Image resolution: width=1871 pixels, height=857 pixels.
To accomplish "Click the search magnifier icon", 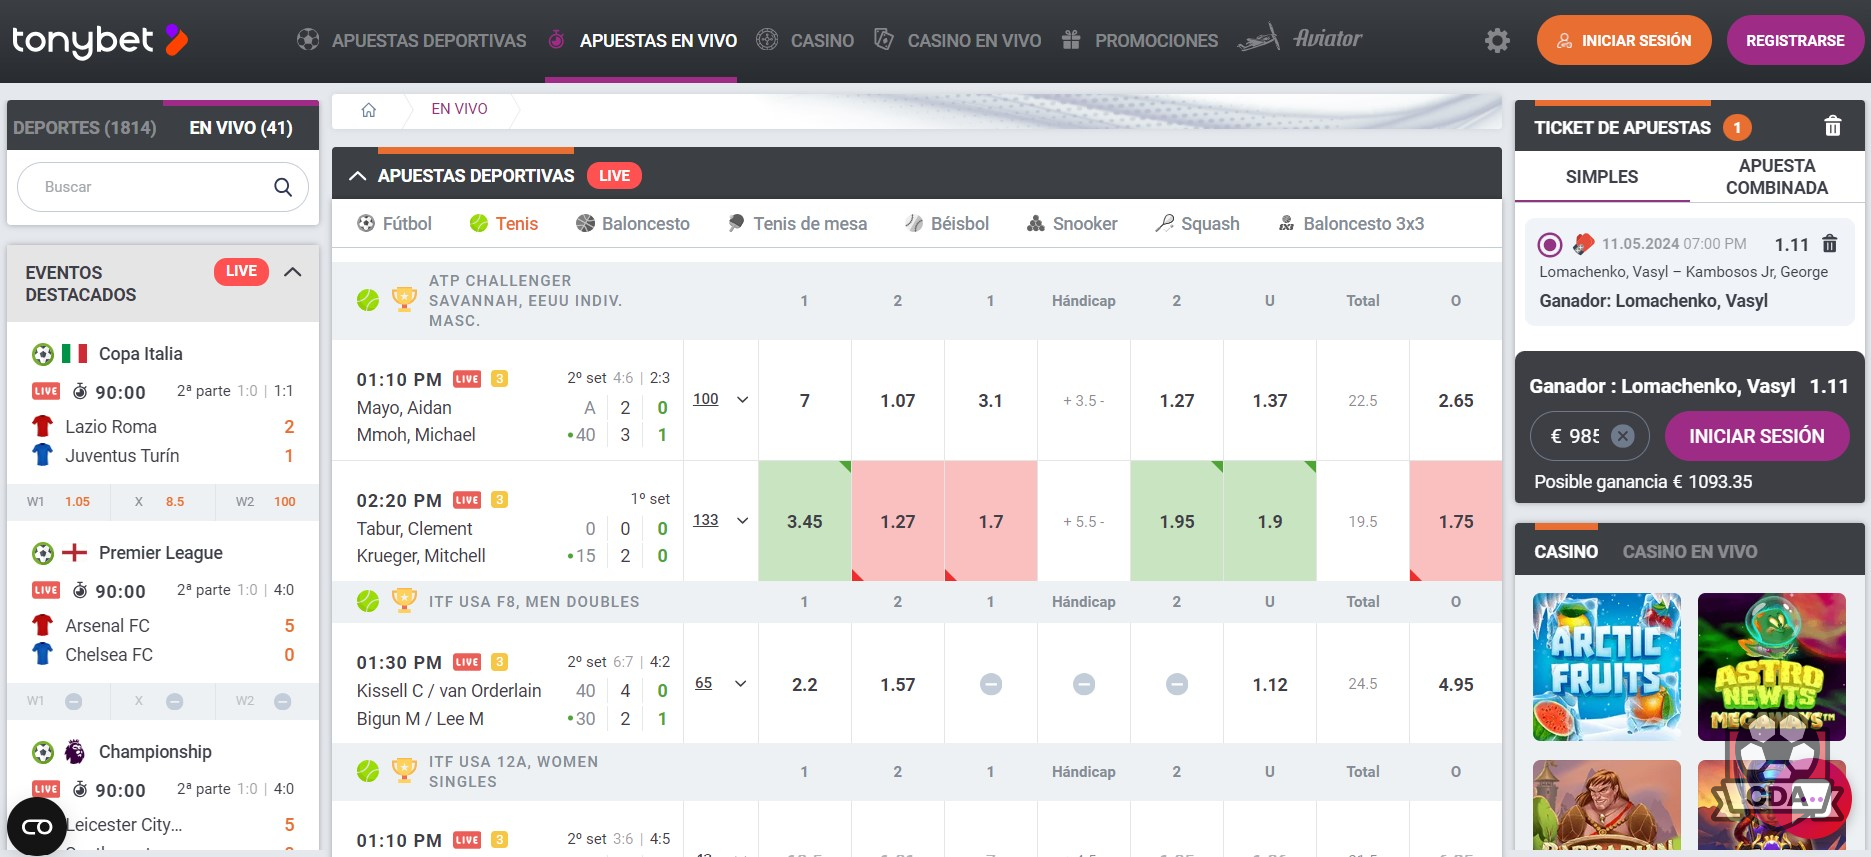I will pos(283,187).
